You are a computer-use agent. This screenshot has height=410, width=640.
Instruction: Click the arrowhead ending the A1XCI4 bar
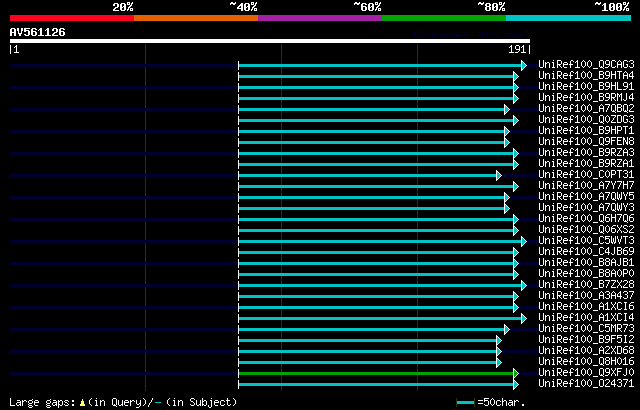pos(524,318)
